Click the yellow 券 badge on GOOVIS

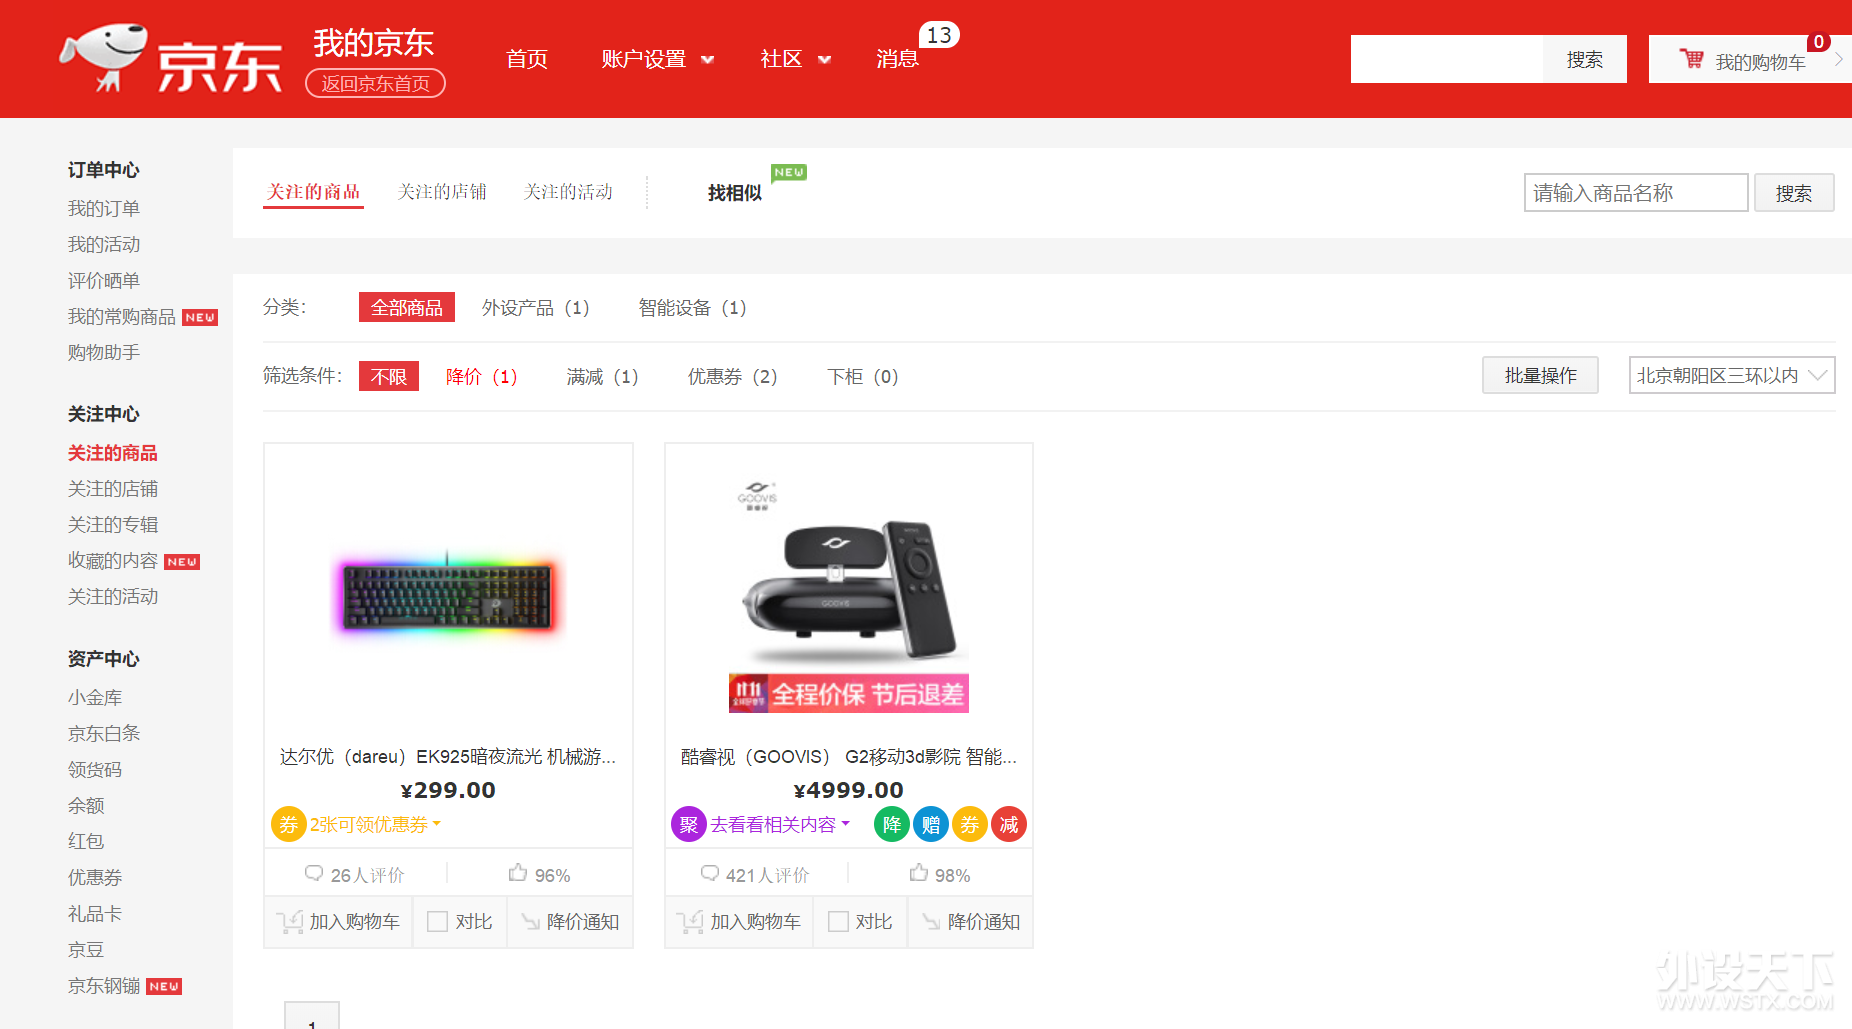pos(969,824)
